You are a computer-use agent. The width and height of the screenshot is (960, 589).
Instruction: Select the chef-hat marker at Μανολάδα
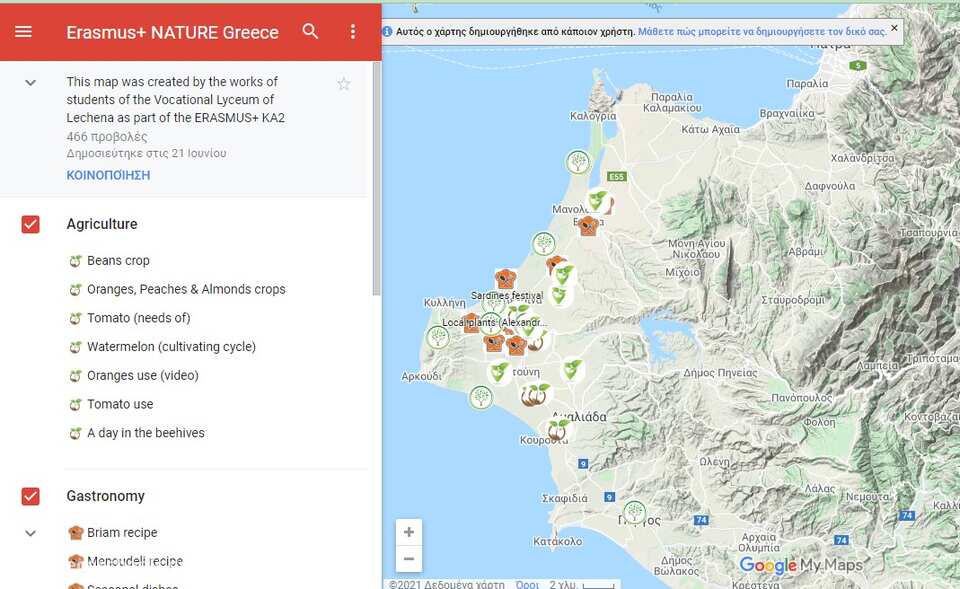(x=588, y=225)
